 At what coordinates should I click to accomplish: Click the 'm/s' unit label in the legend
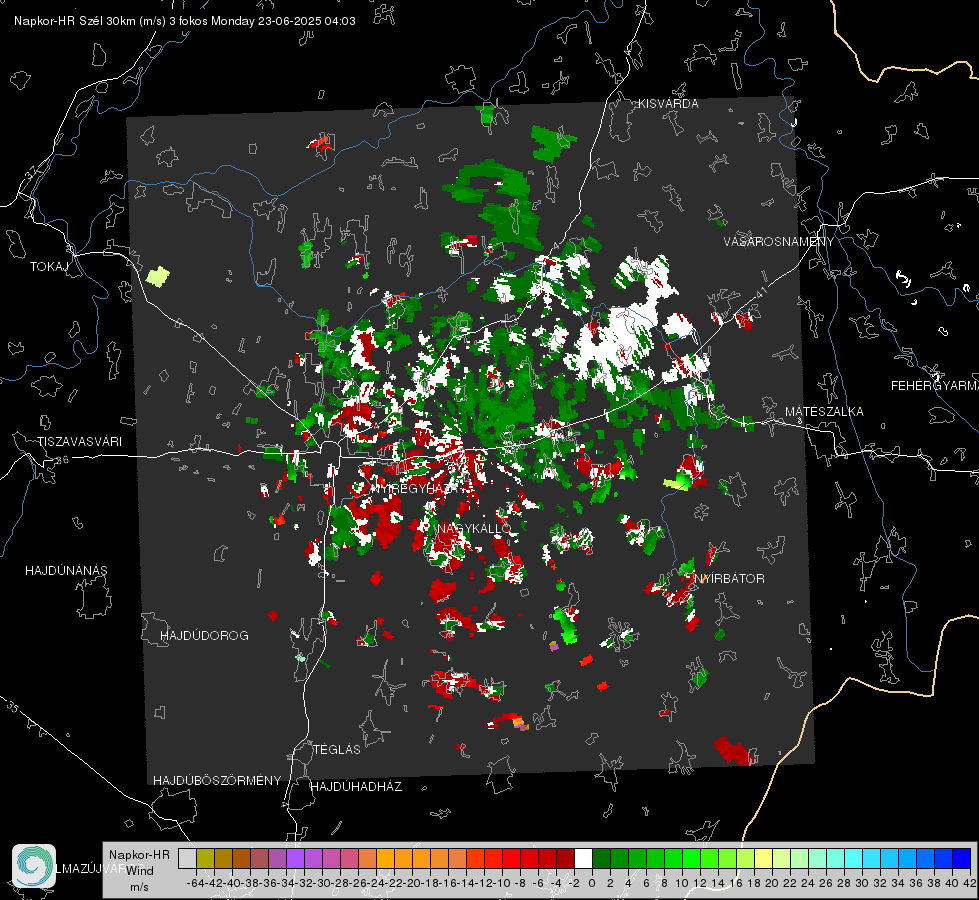(139, 887)
